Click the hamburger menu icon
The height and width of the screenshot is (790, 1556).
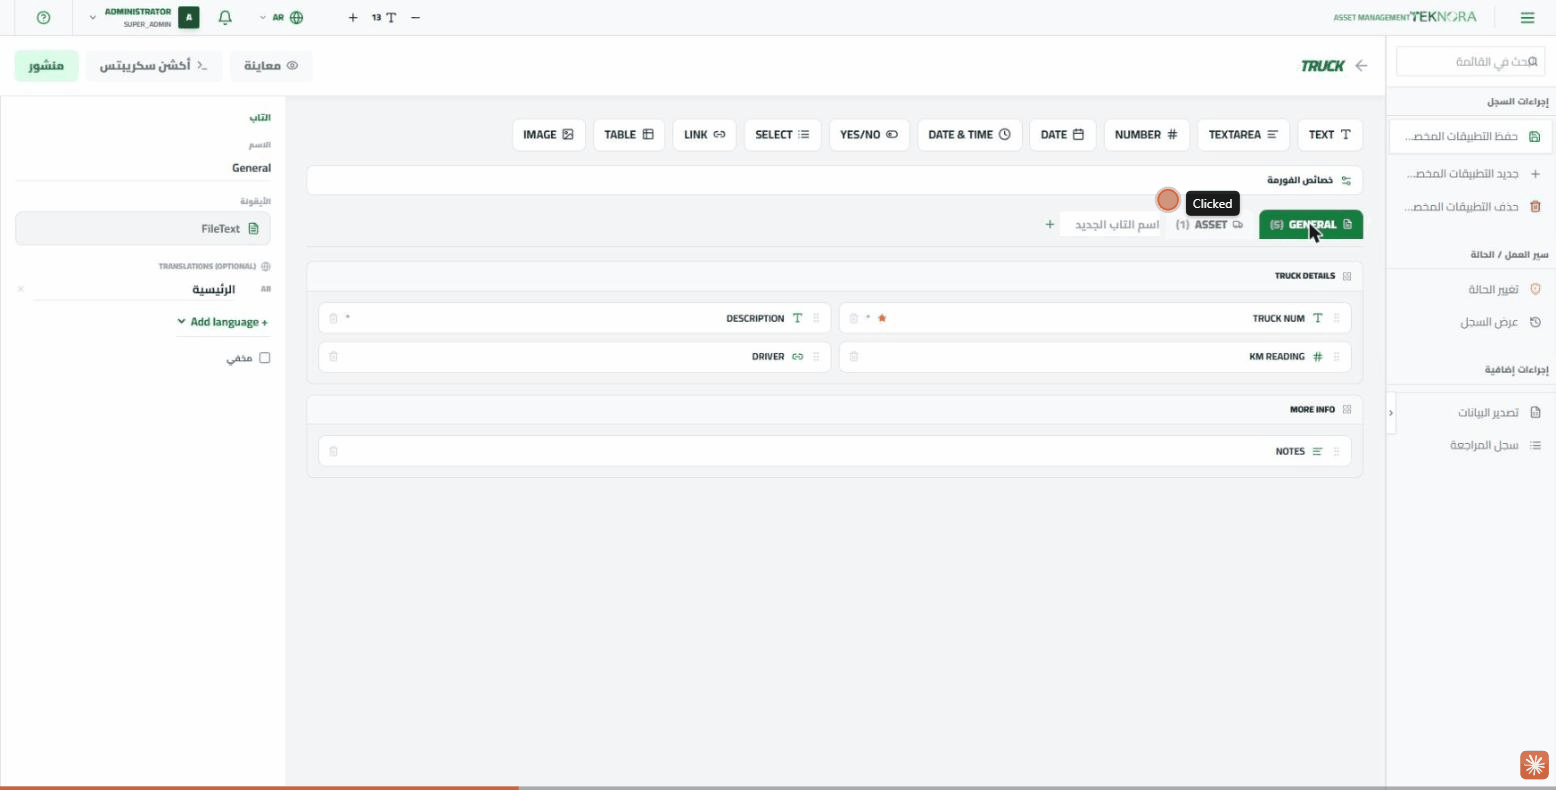(x=1527, y=17)
